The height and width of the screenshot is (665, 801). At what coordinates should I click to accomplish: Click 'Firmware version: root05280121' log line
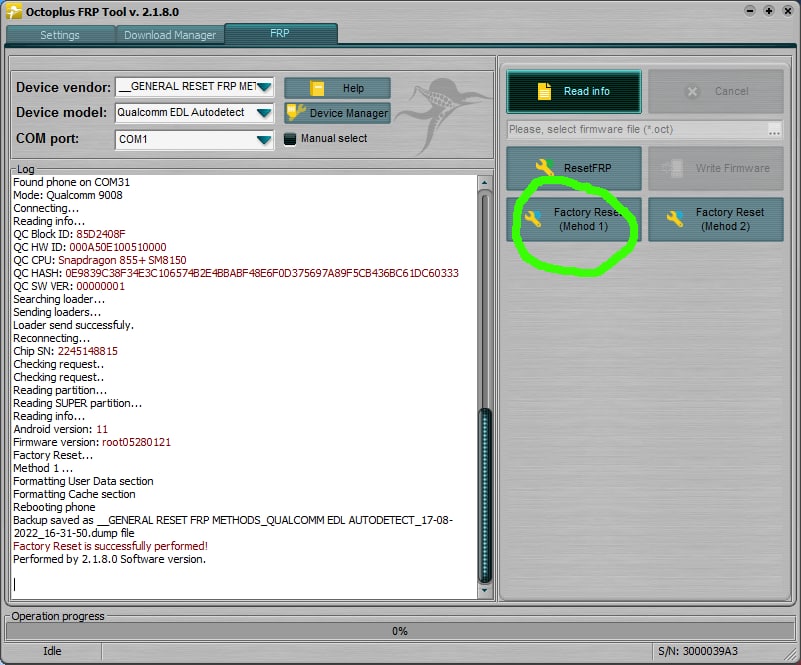[92, 442]
